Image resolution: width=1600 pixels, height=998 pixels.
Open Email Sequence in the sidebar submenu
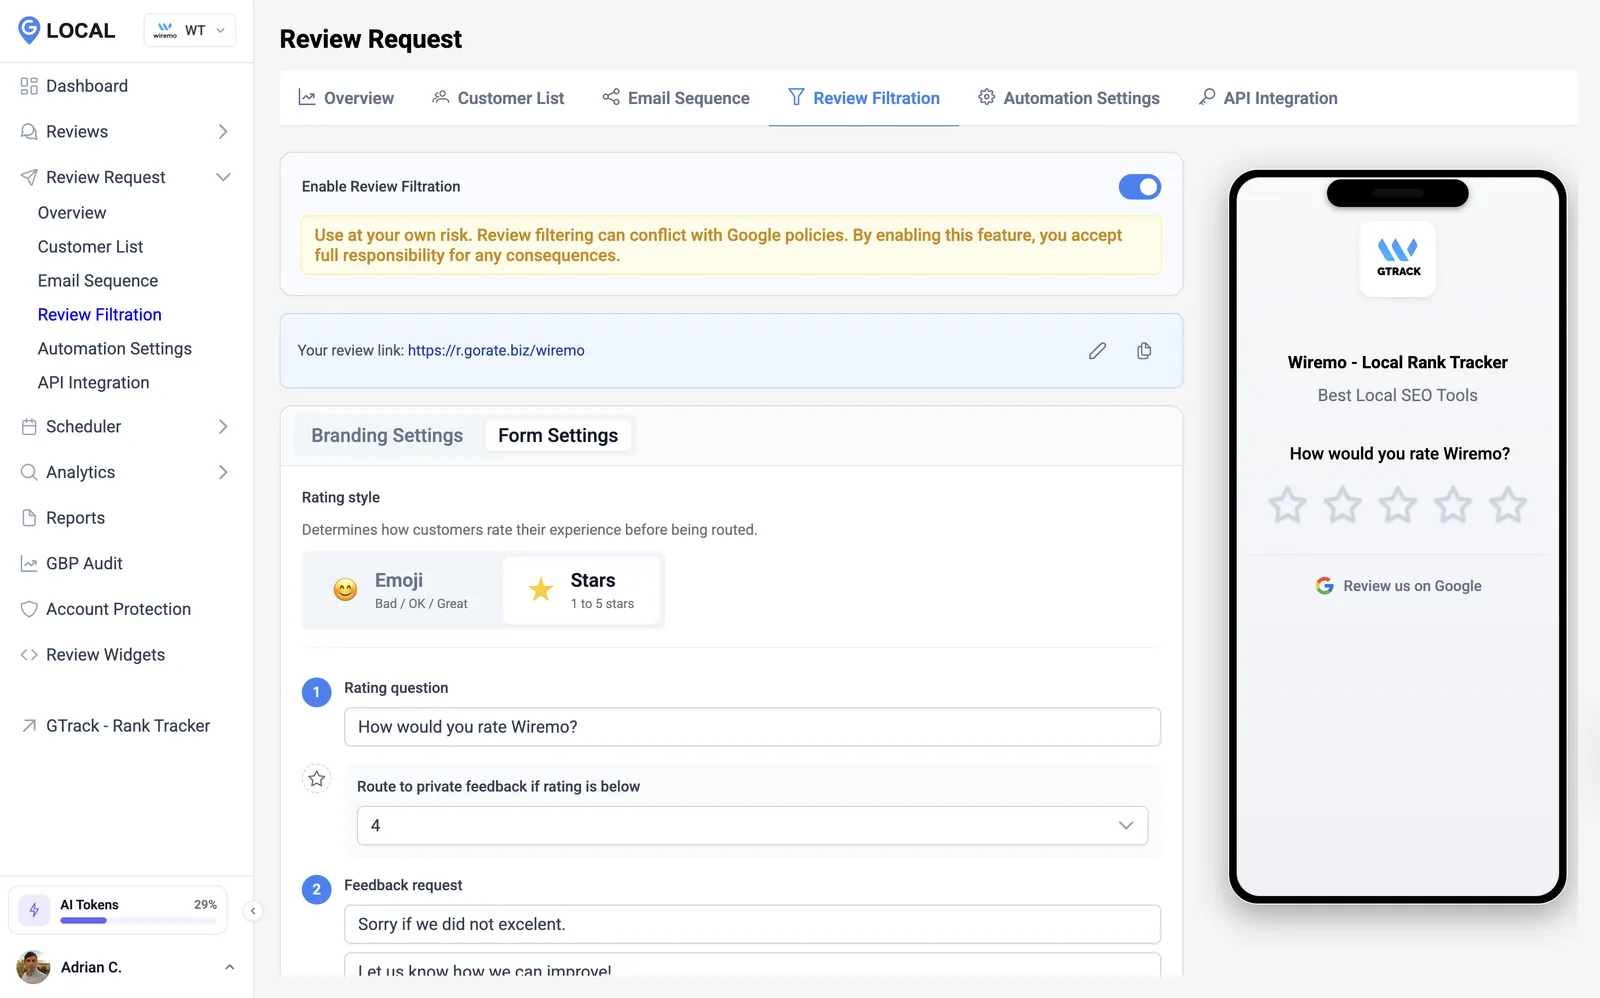tap(98, 281)
